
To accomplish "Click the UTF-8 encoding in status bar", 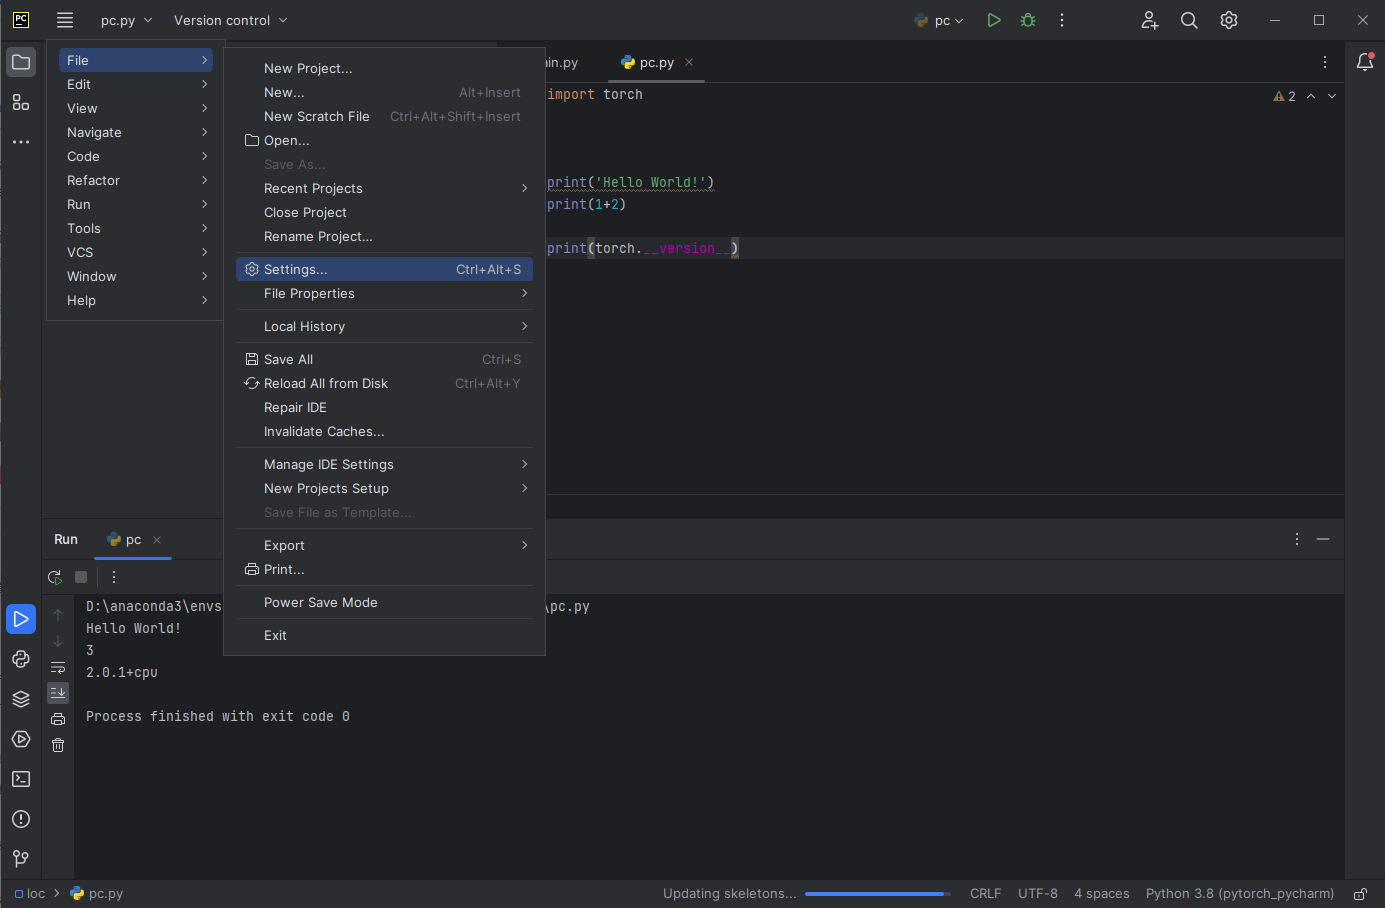I will point(1038,894).
